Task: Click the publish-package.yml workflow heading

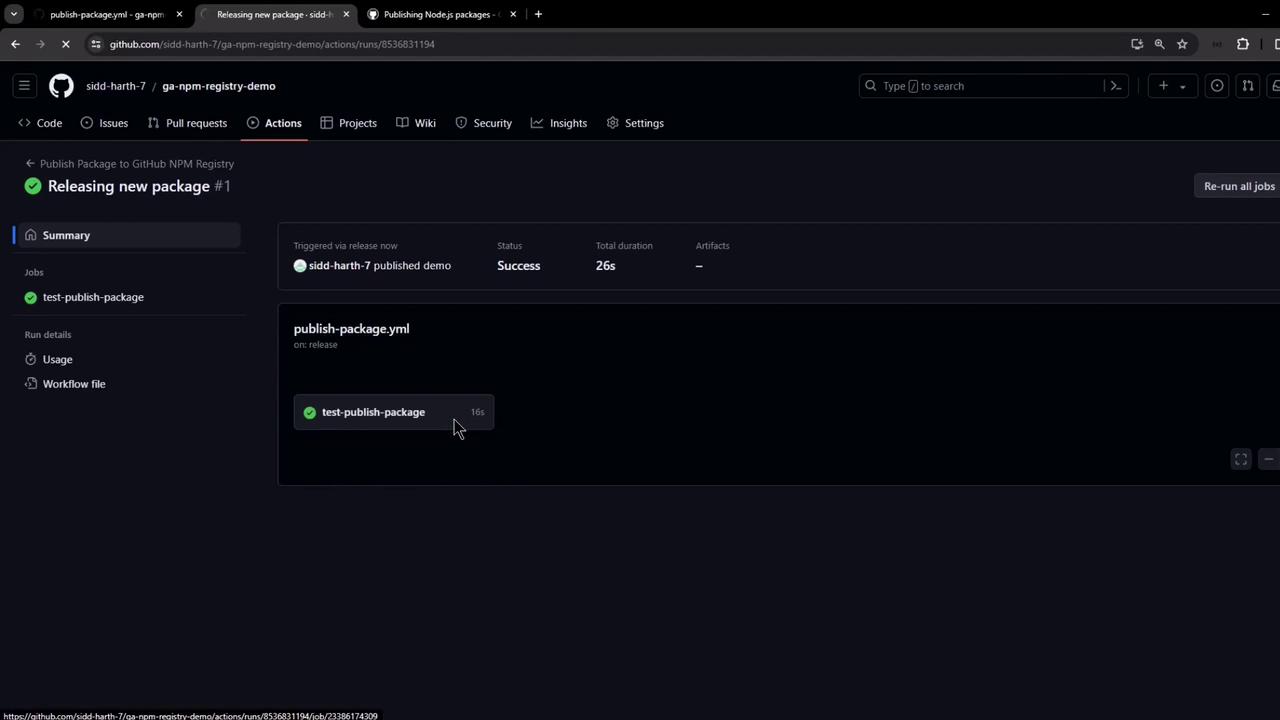Action: coord(352,329)
